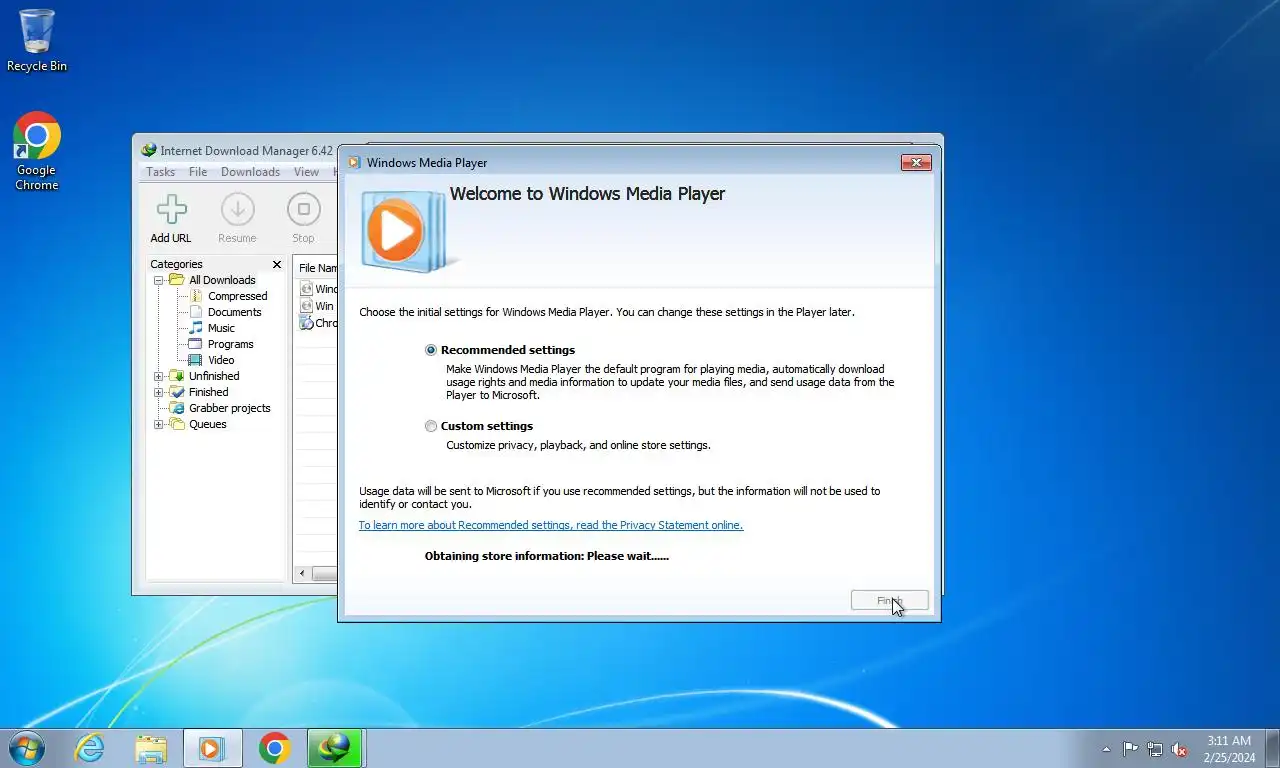Switch to Internet Download Manager taskbar button
Image resolution: width=1280 pixels, height=768 pixels.
point(334,748)
